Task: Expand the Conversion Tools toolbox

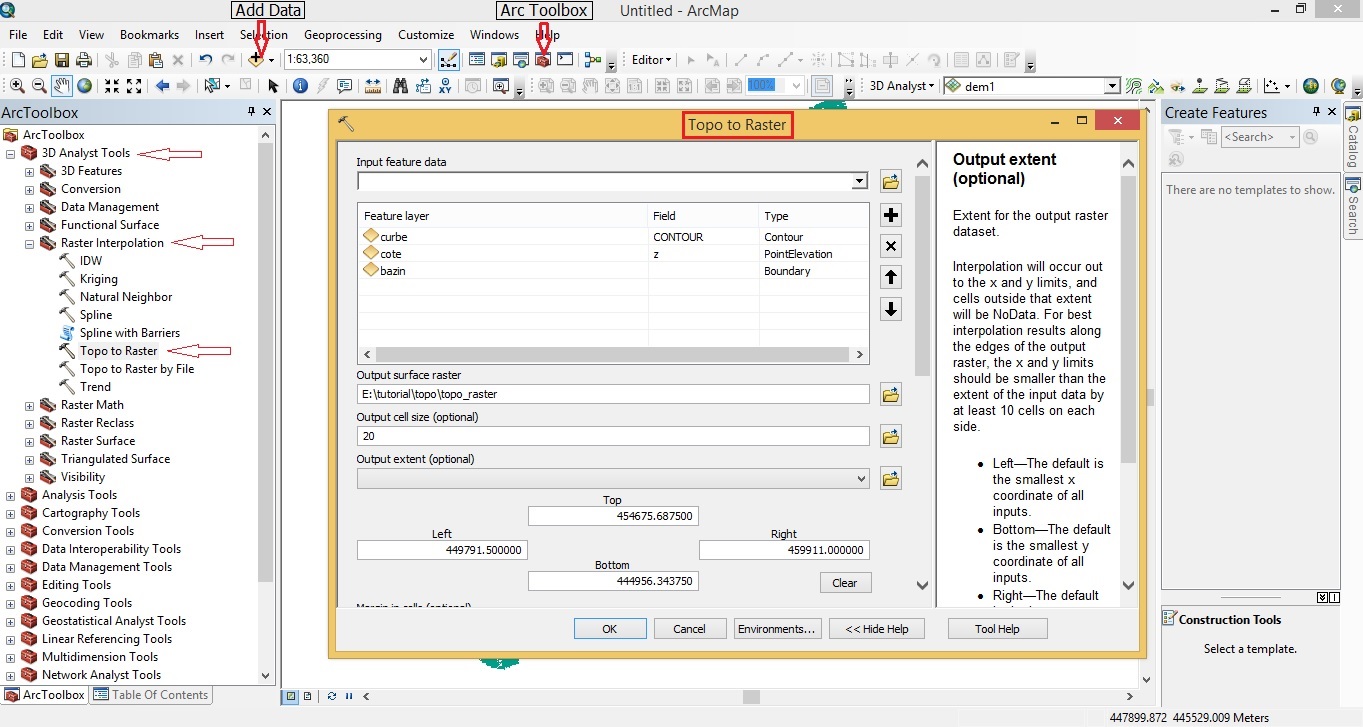Action: [10, 531]
